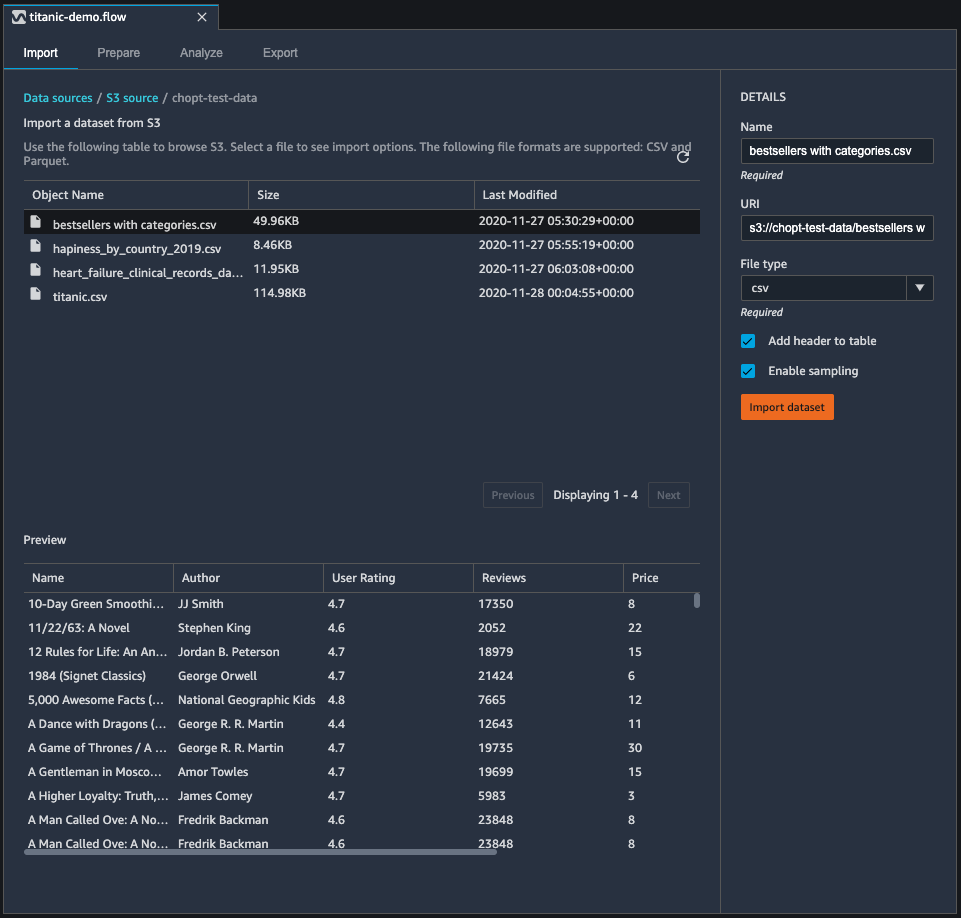
Task: Switch to the Prepare tab
Action: 118,53
